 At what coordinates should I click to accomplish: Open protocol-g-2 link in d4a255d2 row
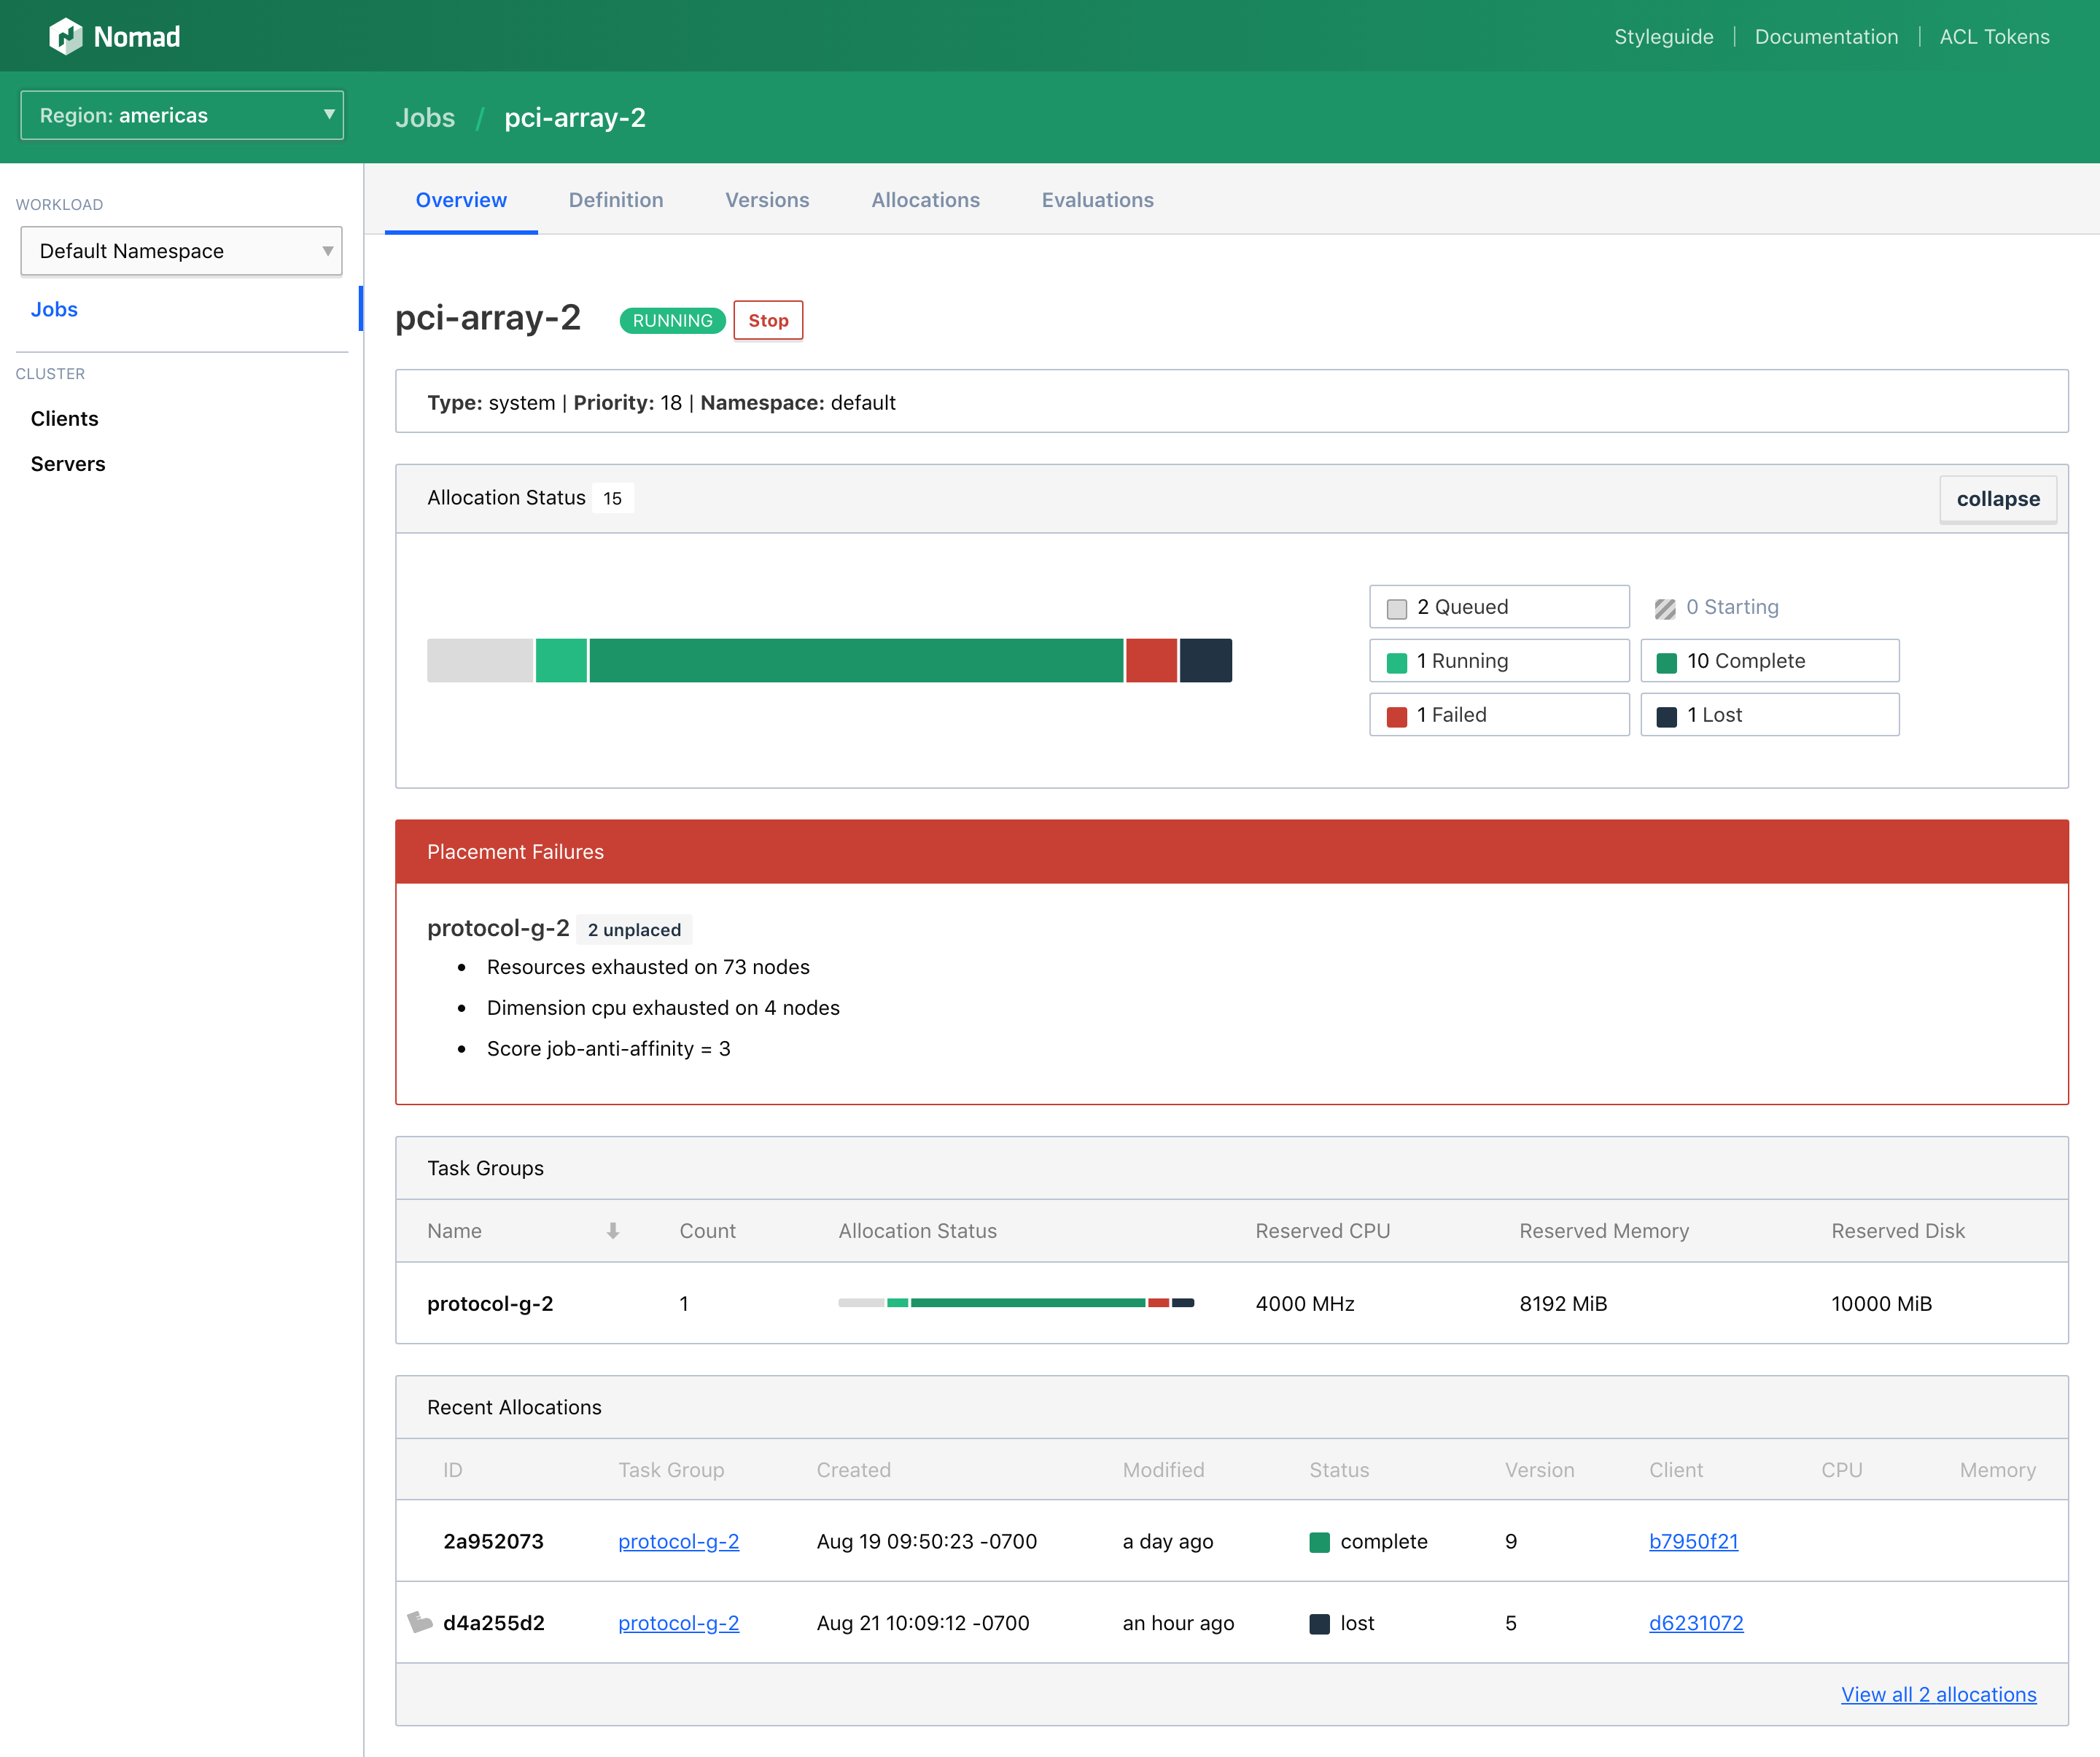click(678, 1622)
